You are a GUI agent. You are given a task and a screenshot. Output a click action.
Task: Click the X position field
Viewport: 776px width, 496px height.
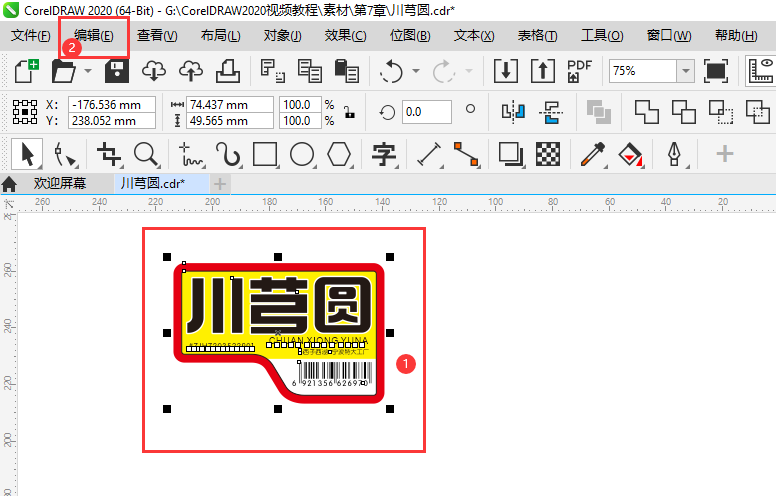(112, 104)
